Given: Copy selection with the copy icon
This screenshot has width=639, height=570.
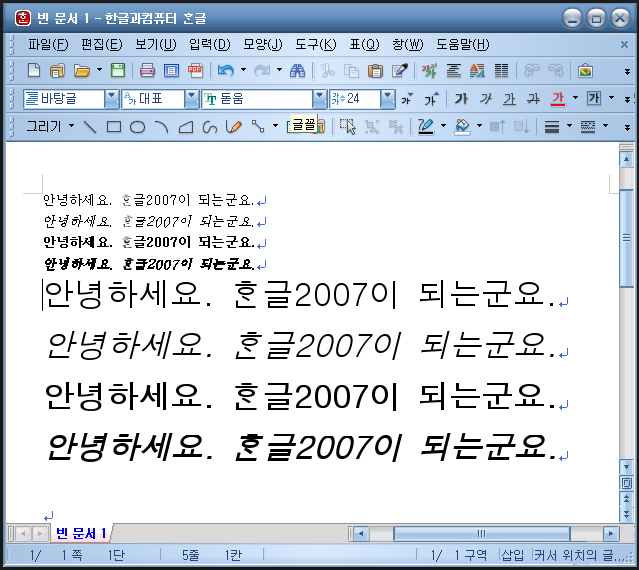Looking at the screenshot, I should pos(351,70).
